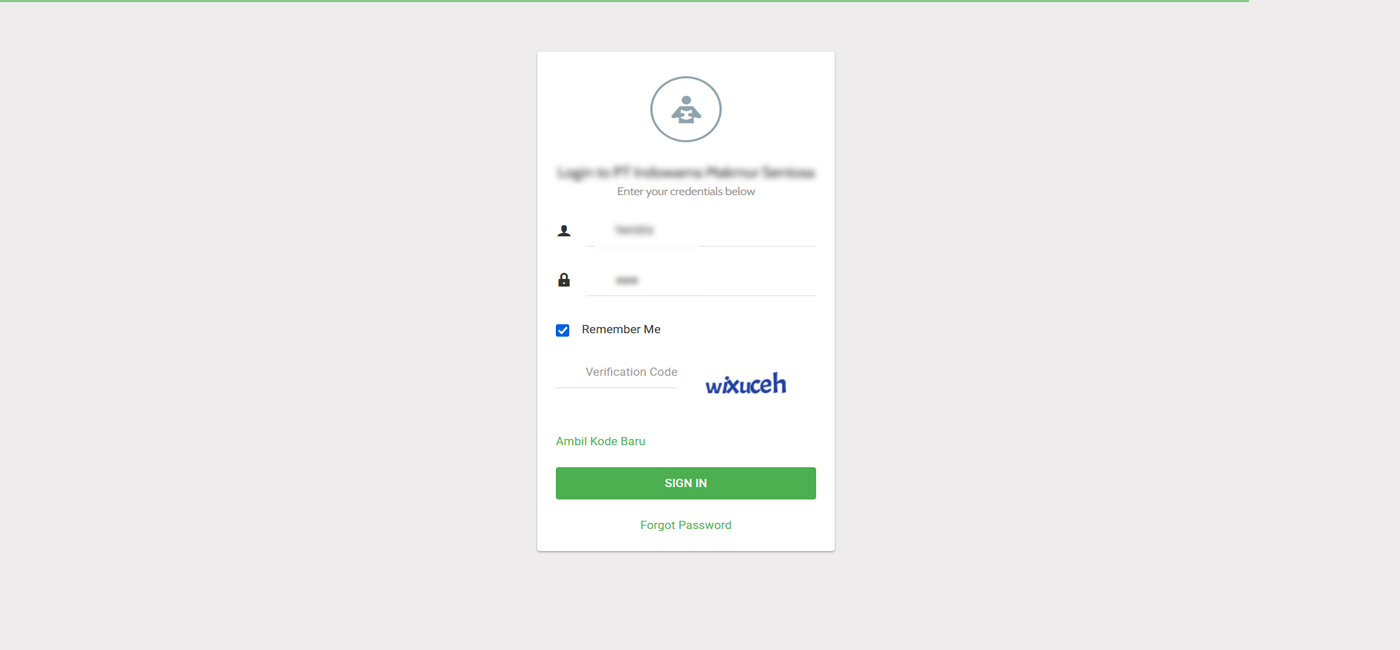Focus the password input field
This screenshot has height=650, width=1400.
[701, 280]
